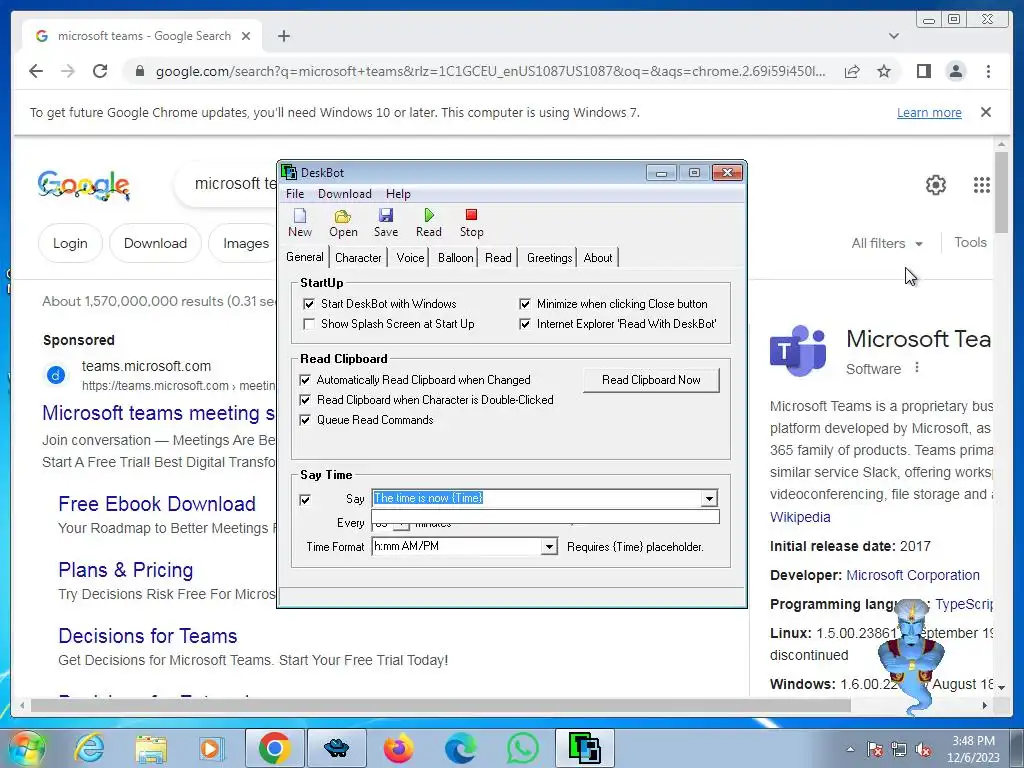1024x768 pixels.
Task: Open the DeskBot File menu
Action: coord(295,194)
